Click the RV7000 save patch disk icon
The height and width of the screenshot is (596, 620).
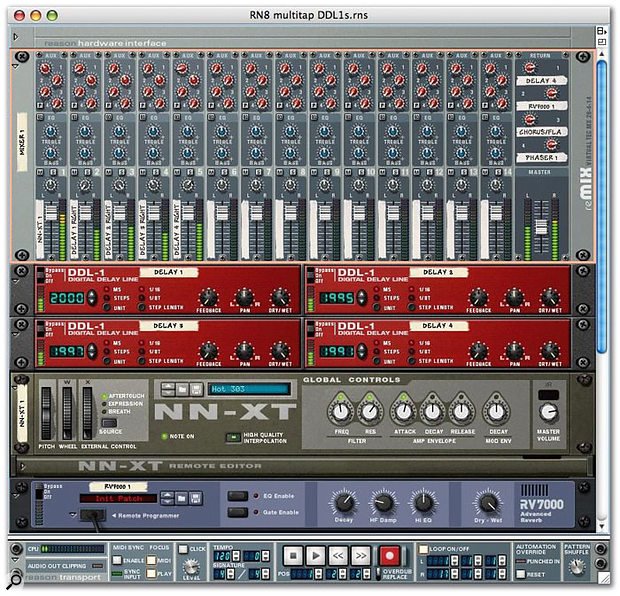[196, 498]
